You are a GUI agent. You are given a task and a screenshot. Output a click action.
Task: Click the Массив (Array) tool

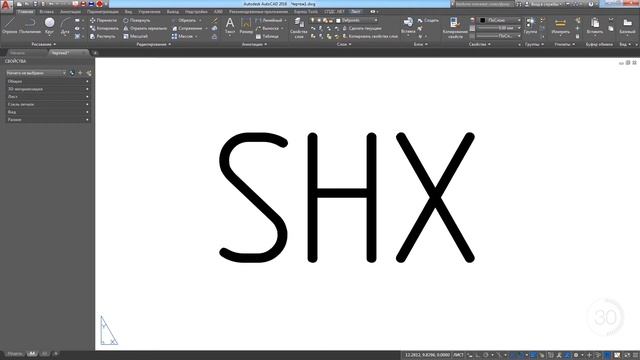(182, 36)
